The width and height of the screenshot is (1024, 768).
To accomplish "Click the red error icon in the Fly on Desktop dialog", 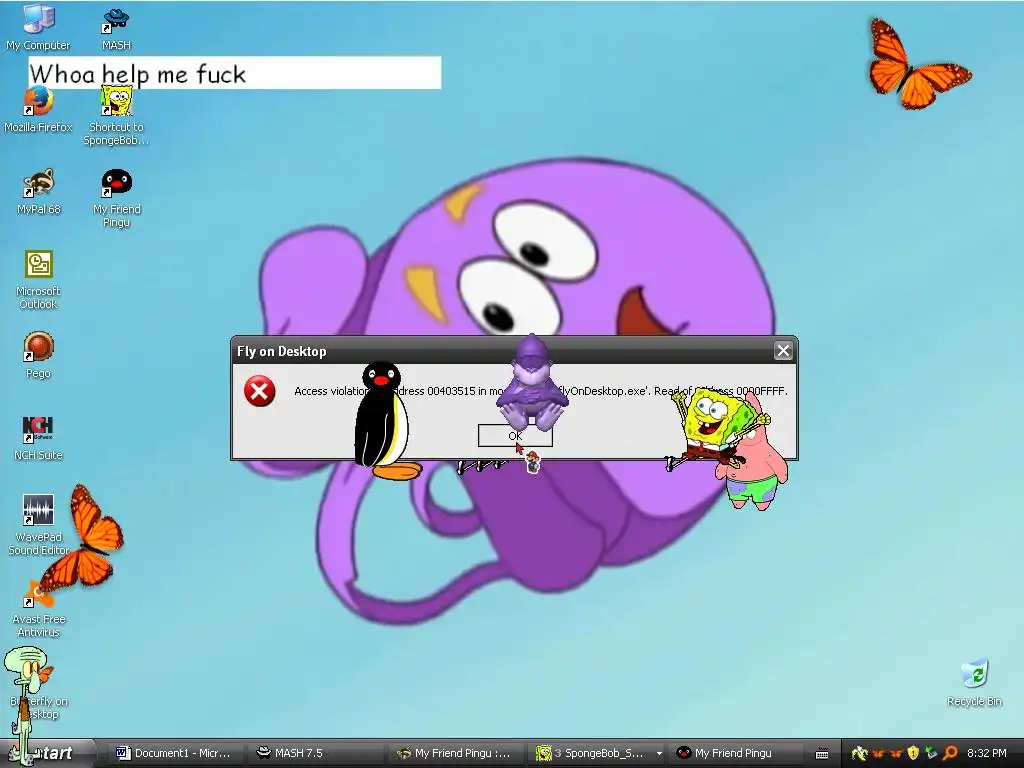I will (x=259, y=391).
